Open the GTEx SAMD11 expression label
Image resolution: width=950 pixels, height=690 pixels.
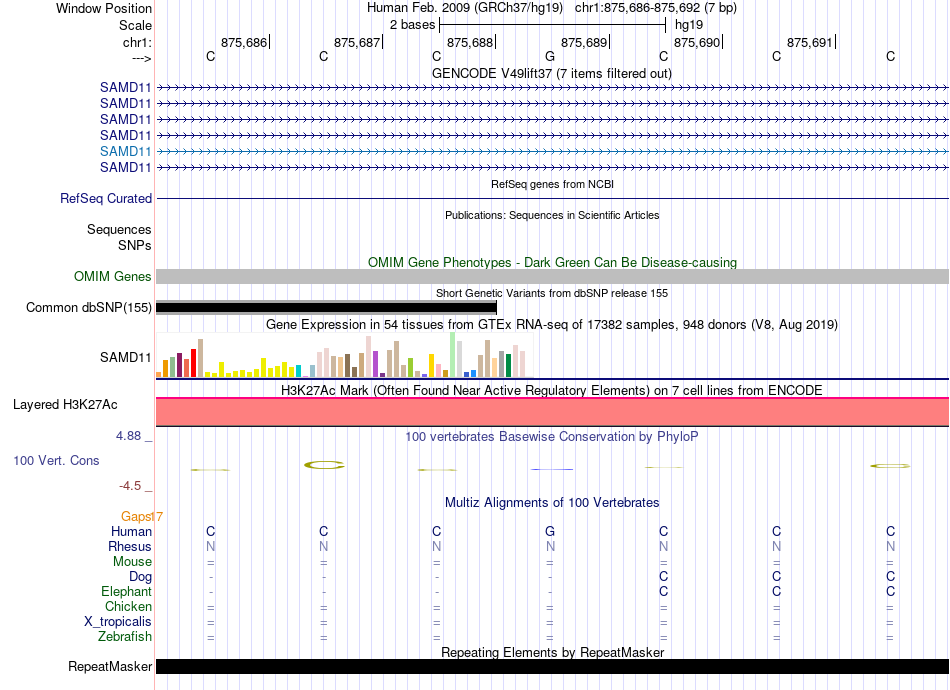pos(125,357)
